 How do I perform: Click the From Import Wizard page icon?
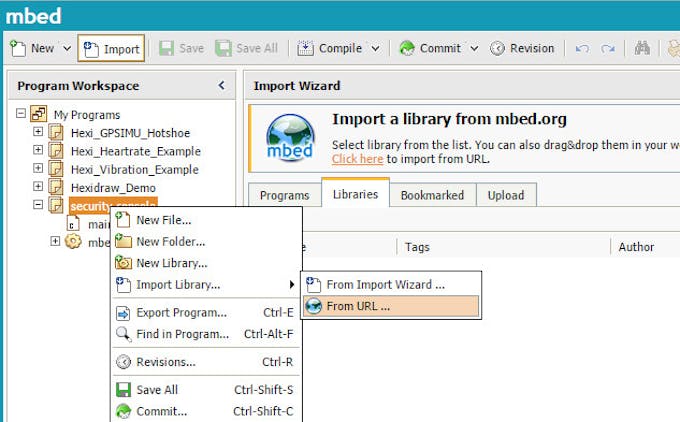(314, 285)
